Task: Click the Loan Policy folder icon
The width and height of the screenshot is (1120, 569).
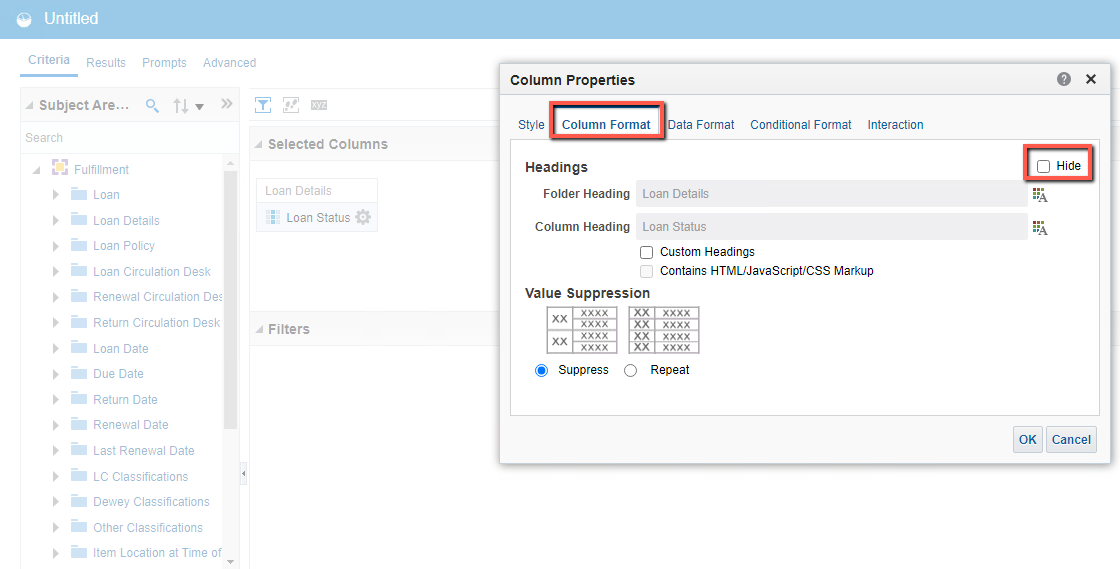Action: point(79,245)
